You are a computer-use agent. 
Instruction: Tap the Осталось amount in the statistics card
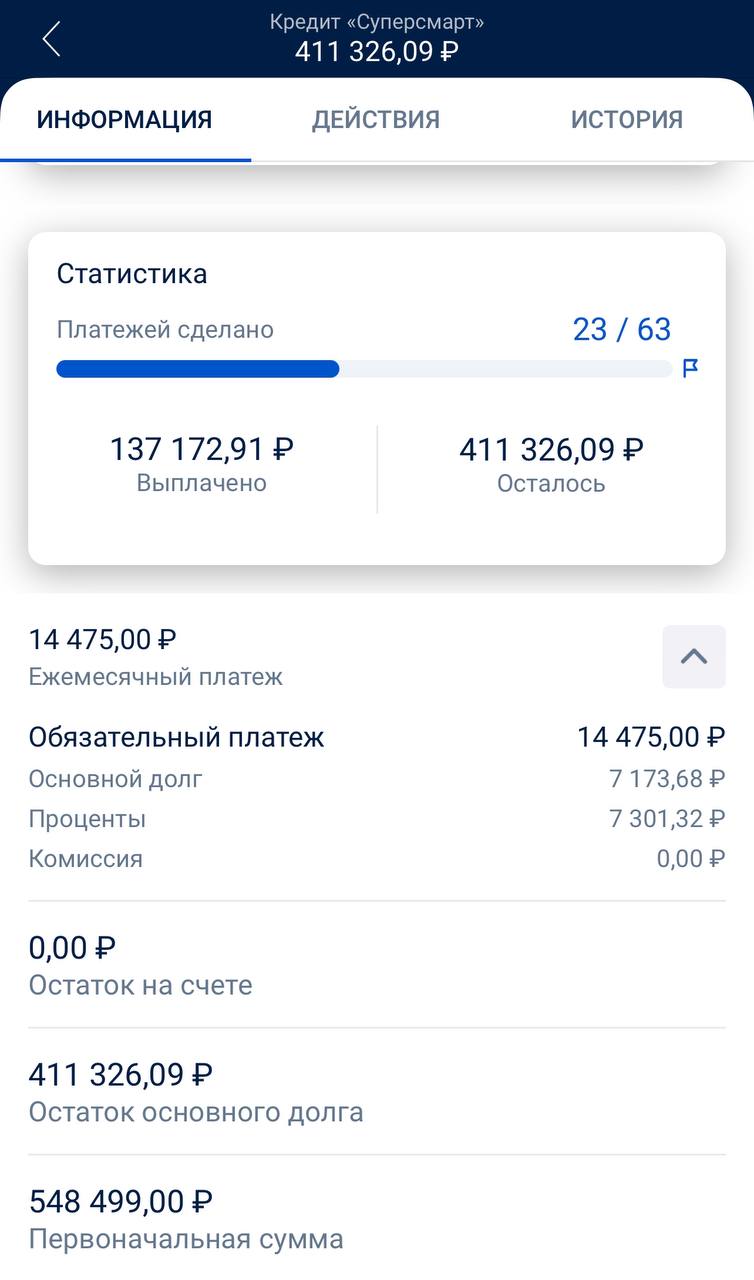pos(551,450)
